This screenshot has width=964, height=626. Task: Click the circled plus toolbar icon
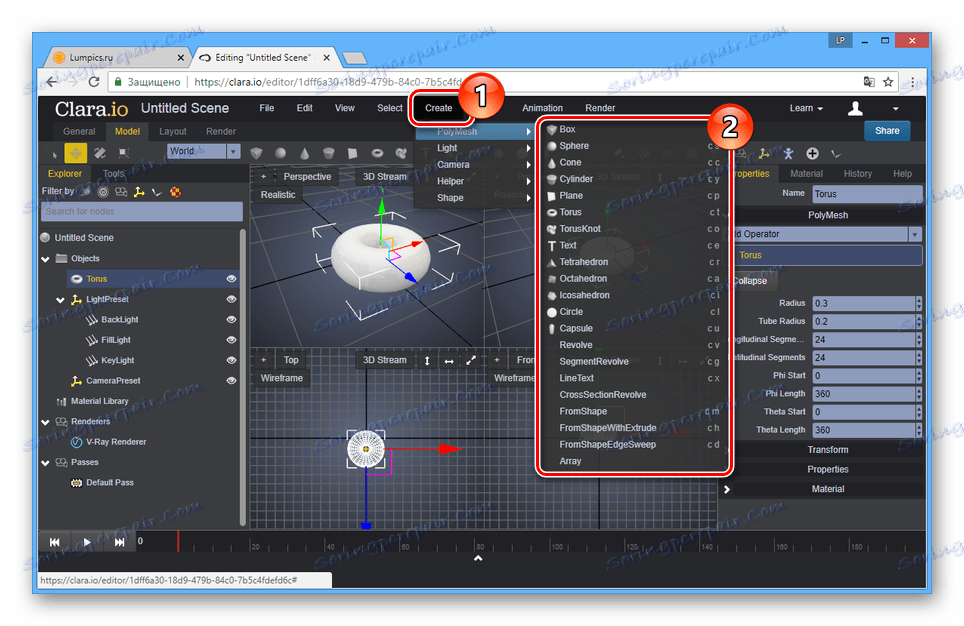tap(812, 153)
